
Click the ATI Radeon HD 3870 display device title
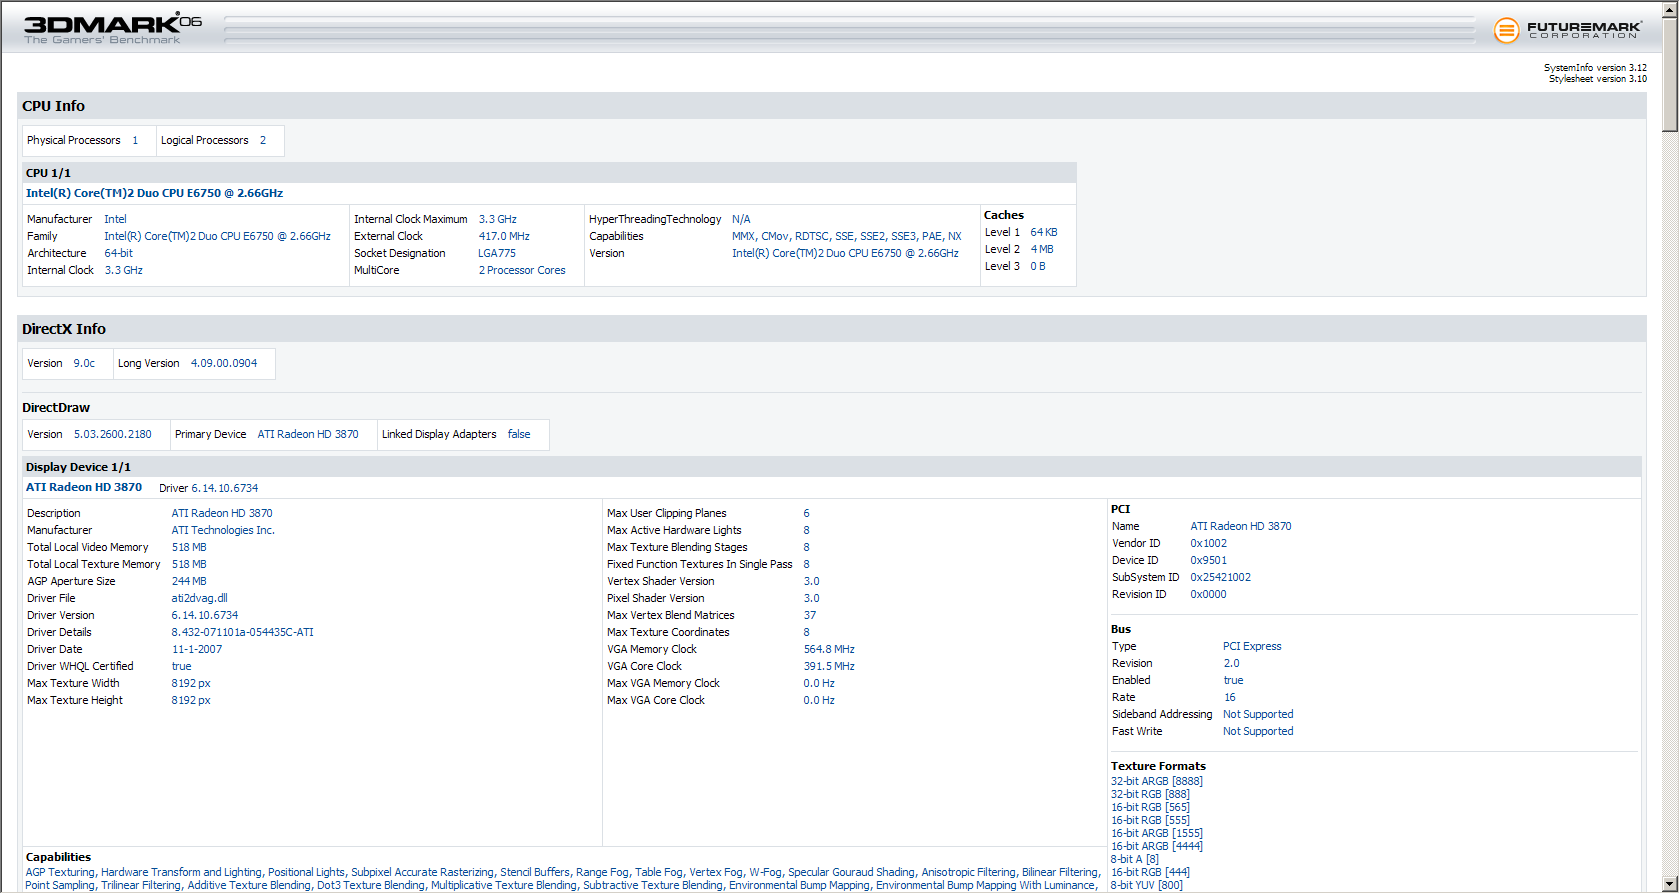[x=84, y=487]
